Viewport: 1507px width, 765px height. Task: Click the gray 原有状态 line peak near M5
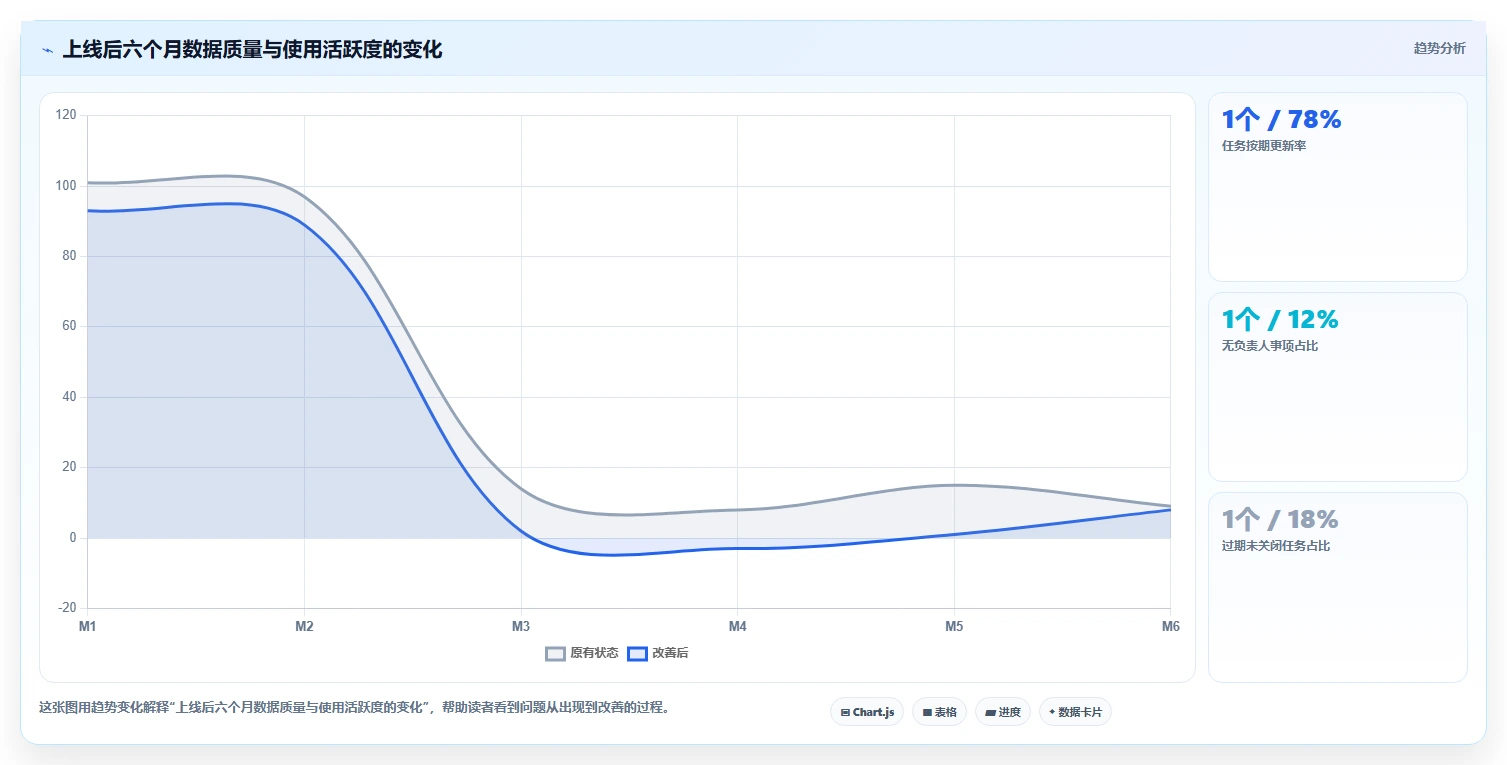(x=954, y=485)
